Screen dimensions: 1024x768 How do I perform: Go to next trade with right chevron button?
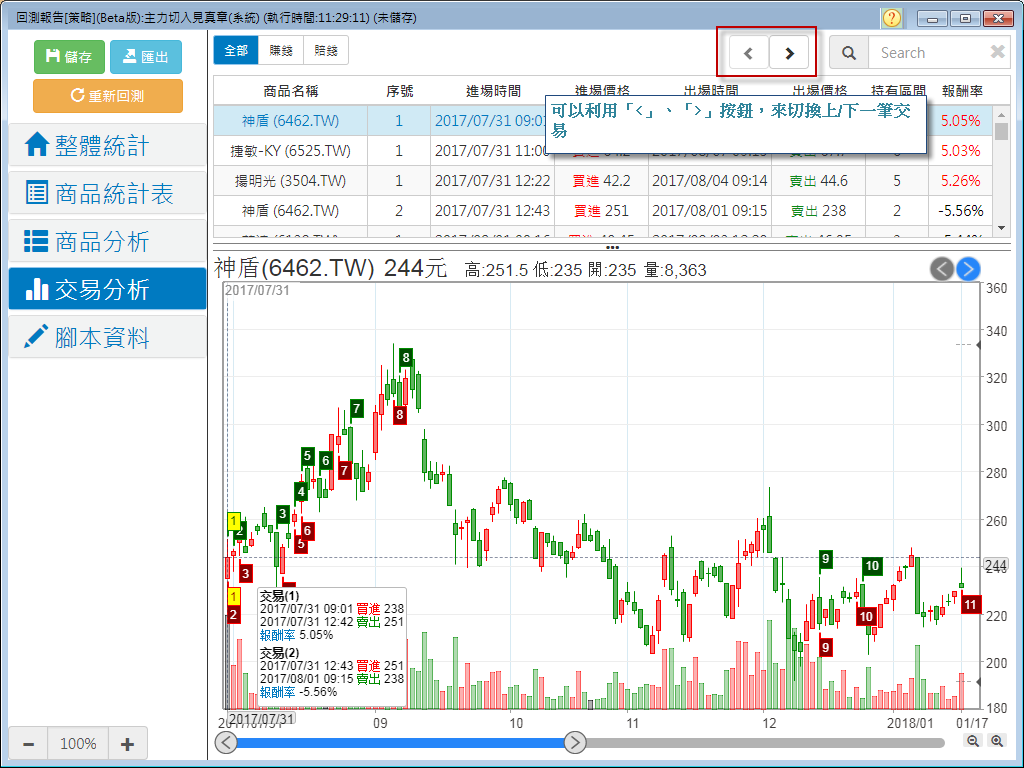(789, 53)
